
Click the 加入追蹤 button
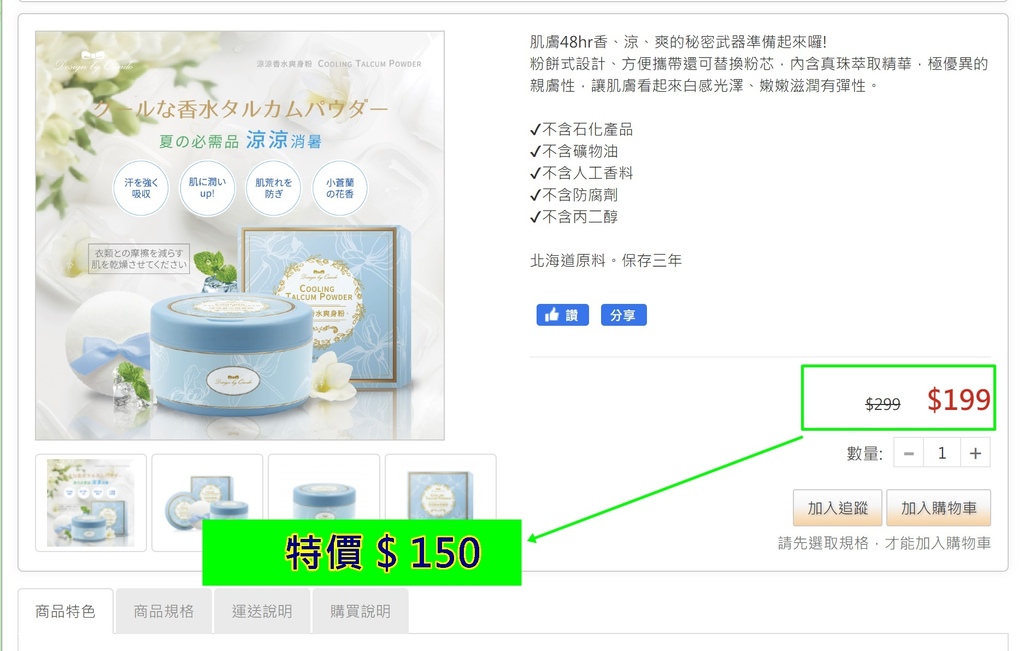pyautogui.click(x=838, y=508)
